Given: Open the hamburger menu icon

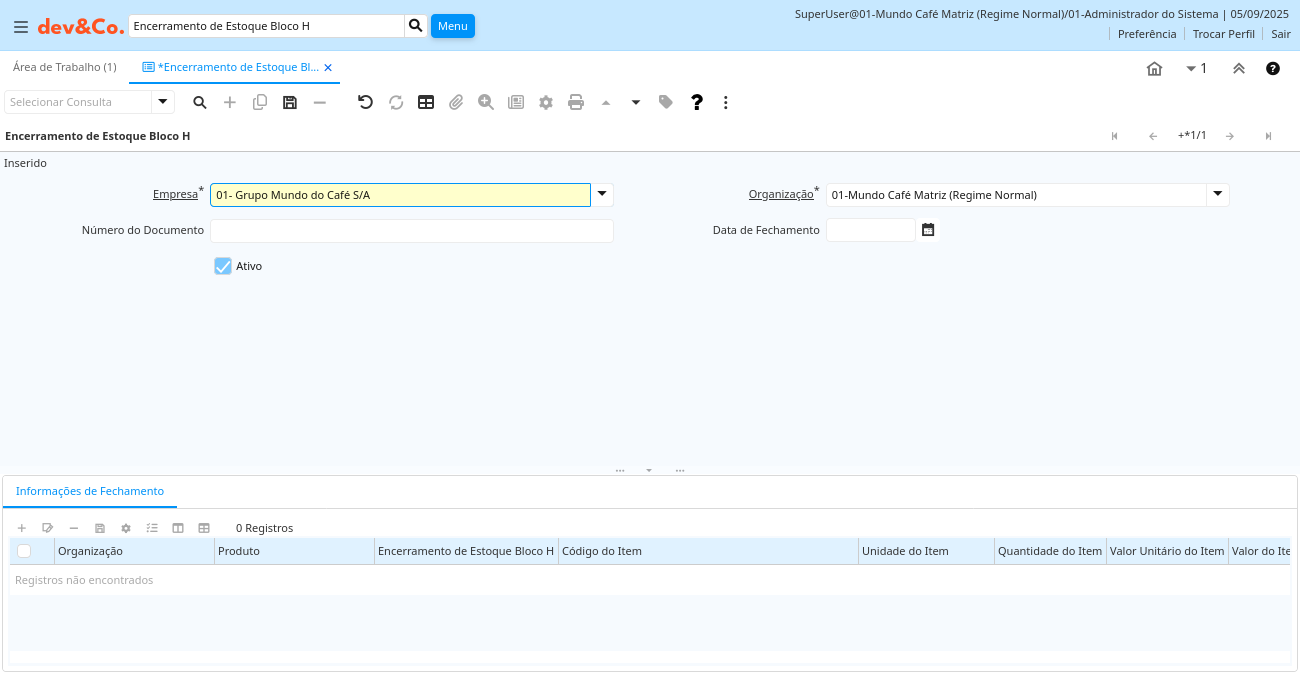Looking at the screenshot, I should [x=20, y=27].
